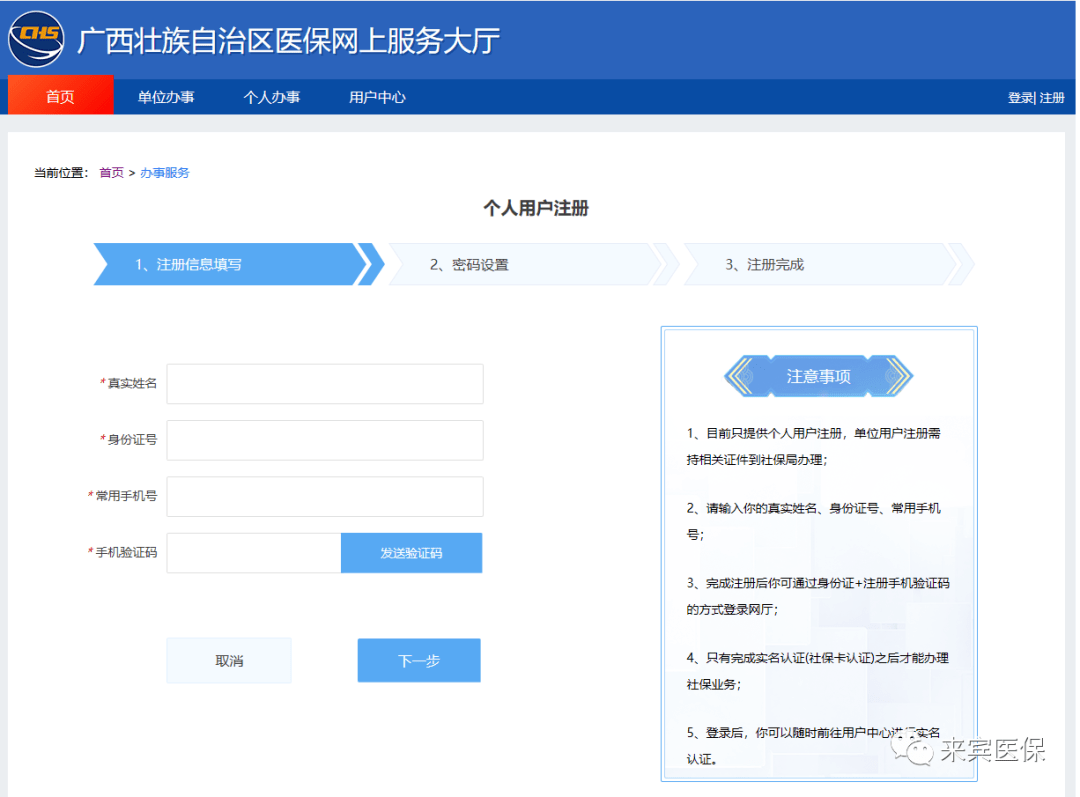1080x797 pixels.
Task: Click the 个人用户注册 heading
Action: pos(536,208)
